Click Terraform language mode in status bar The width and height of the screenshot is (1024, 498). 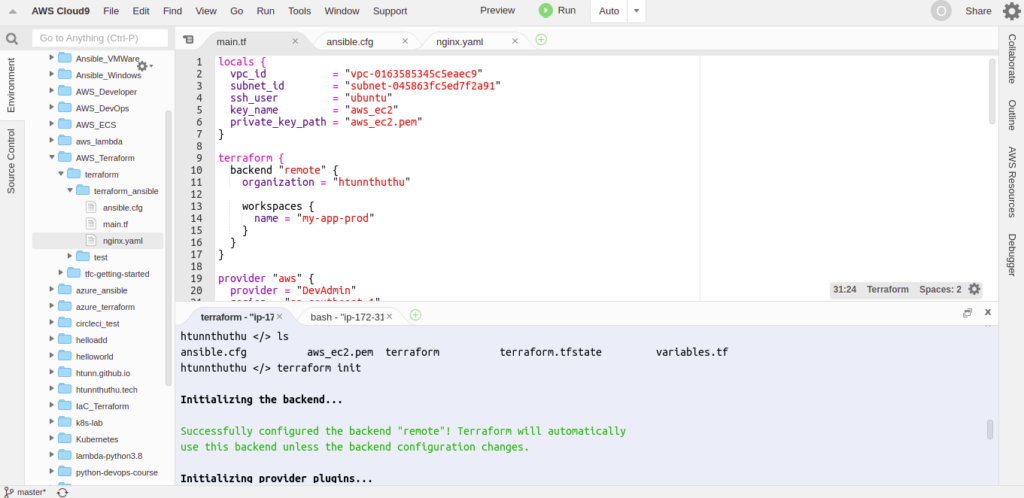click(x=888, y=289)
